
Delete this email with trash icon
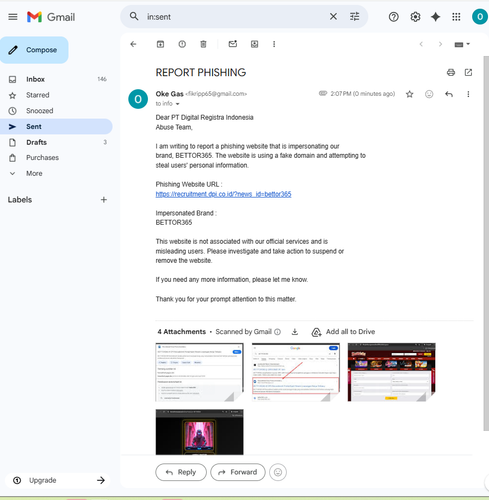203,44
